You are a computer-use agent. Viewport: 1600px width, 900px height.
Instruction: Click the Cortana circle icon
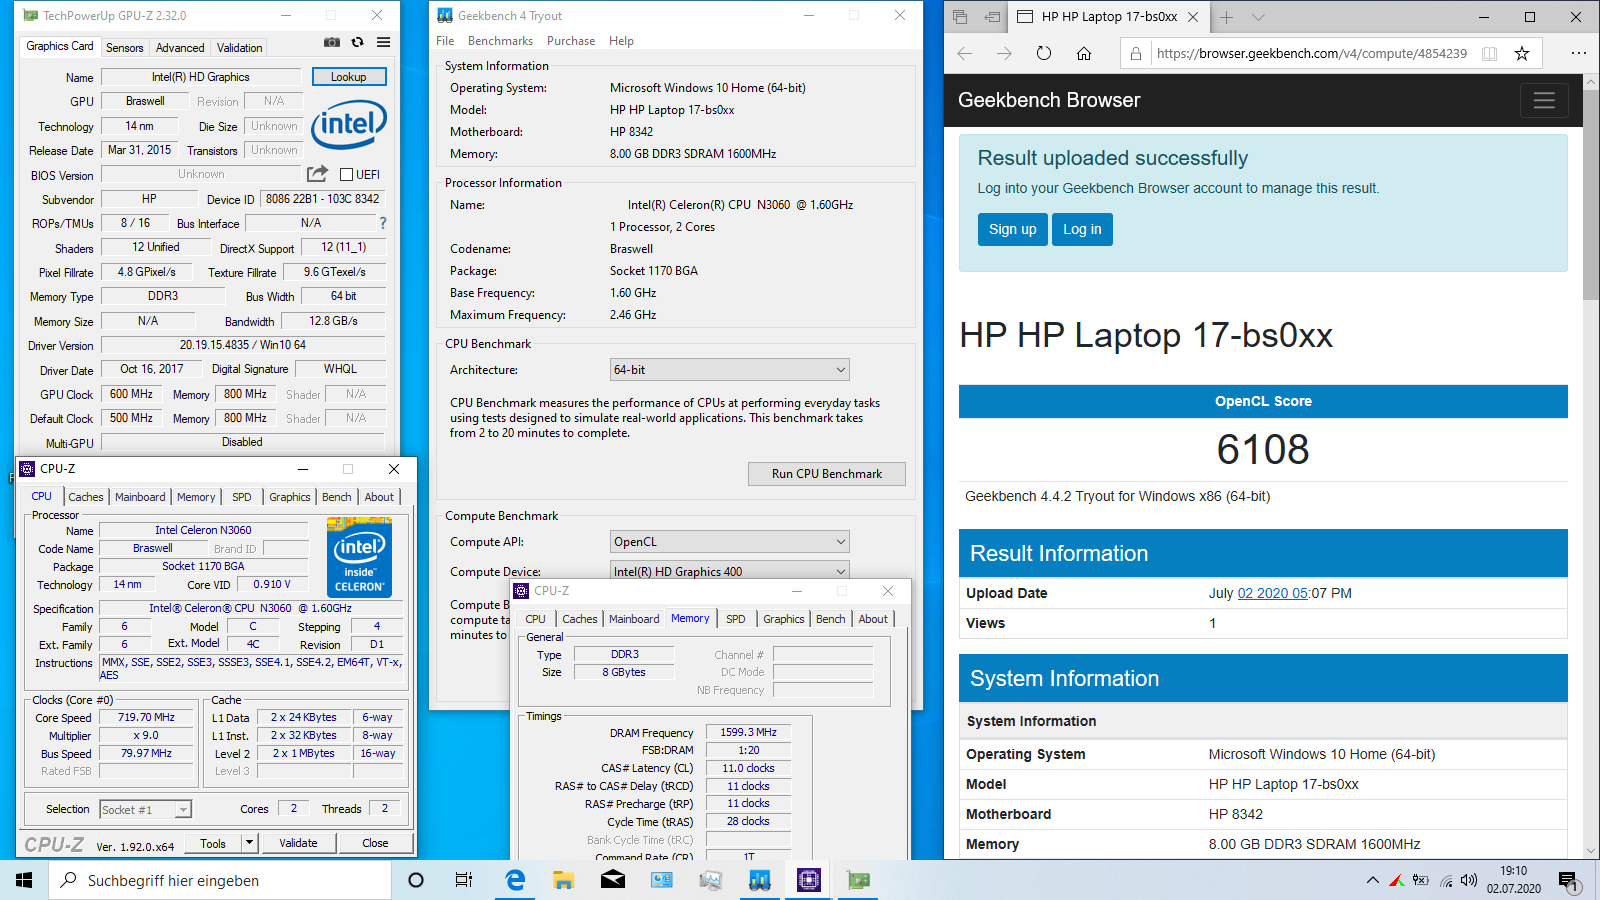(416, 880)
